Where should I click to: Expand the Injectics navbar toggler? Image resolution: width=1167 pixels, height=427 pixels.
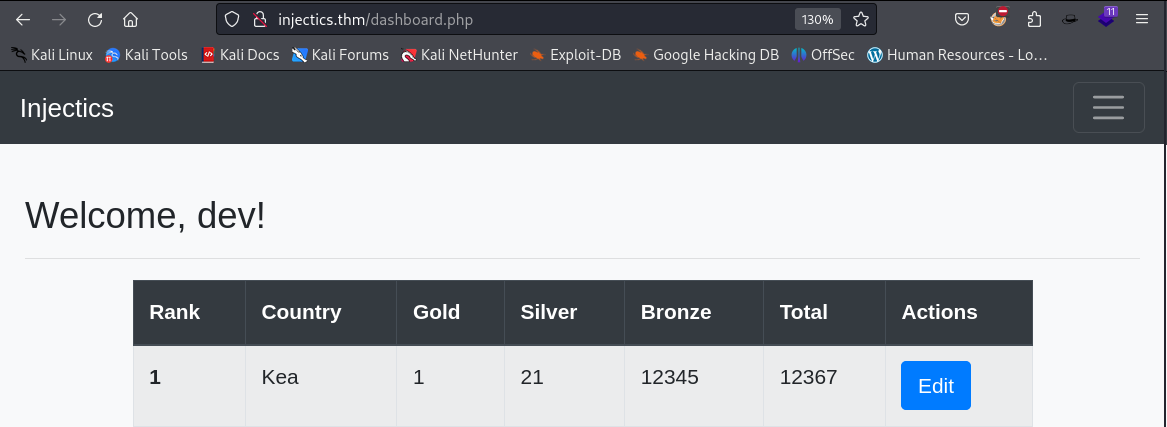(x=1108, y=108)
